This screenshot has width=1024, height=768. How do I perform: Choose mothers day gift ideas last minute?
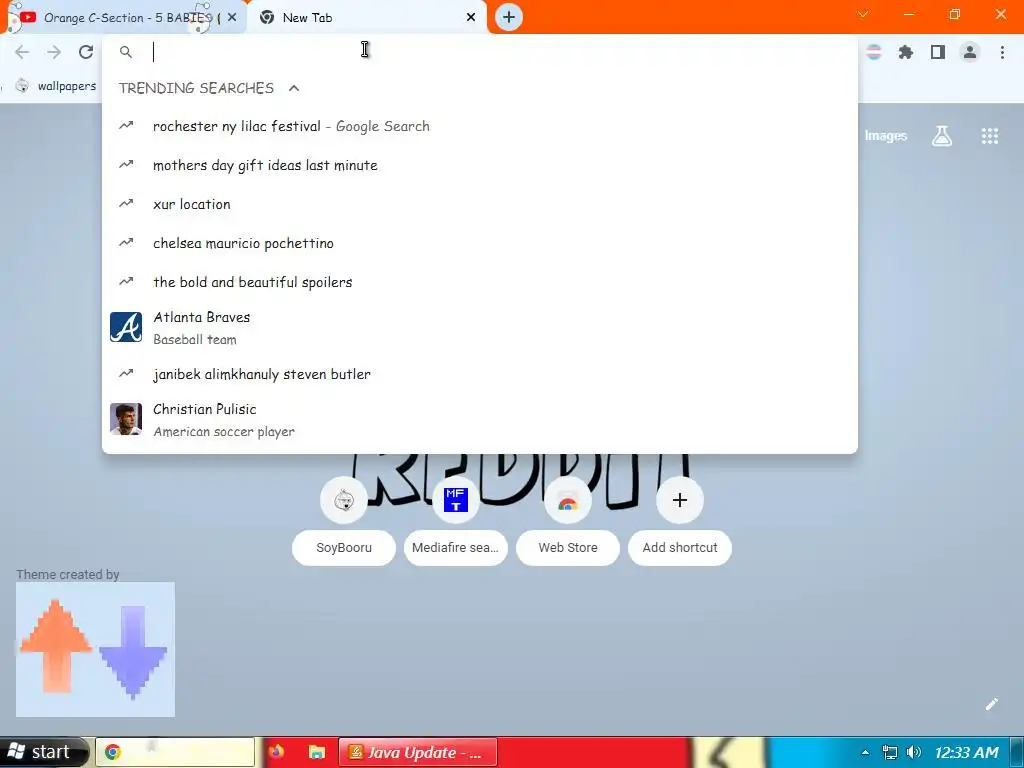pyautogui.click(x=479, y=165)
